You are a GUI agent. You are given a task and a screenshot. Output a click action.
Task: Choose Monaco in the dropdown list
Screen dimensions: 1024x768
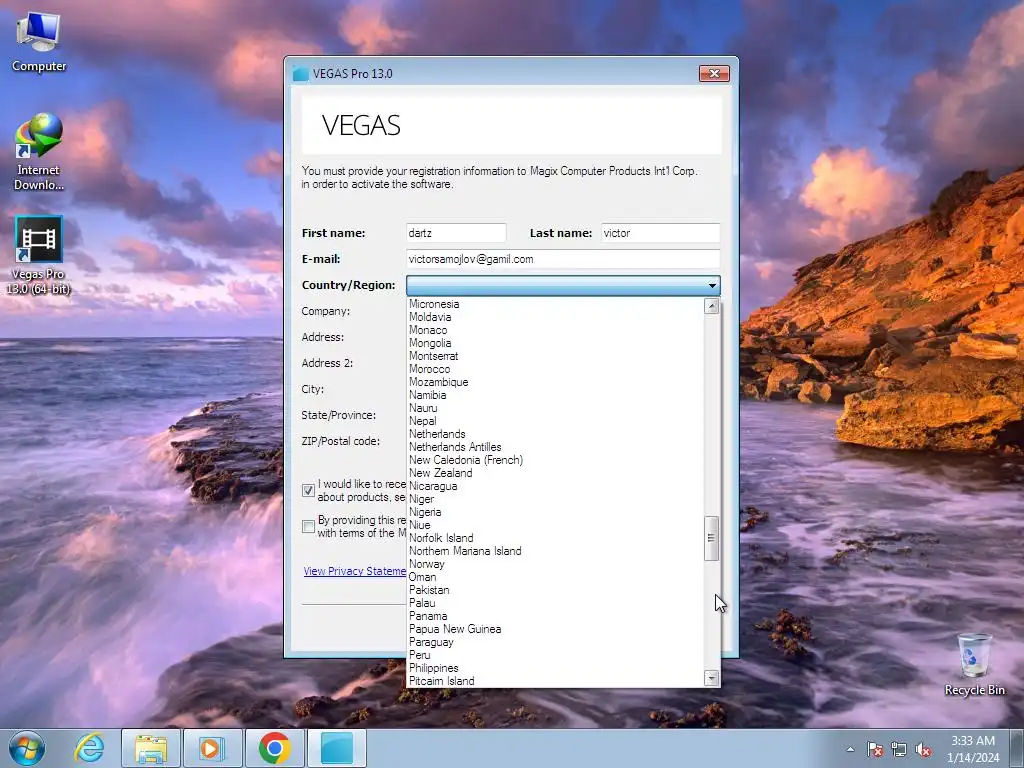(x=555, y=330)
